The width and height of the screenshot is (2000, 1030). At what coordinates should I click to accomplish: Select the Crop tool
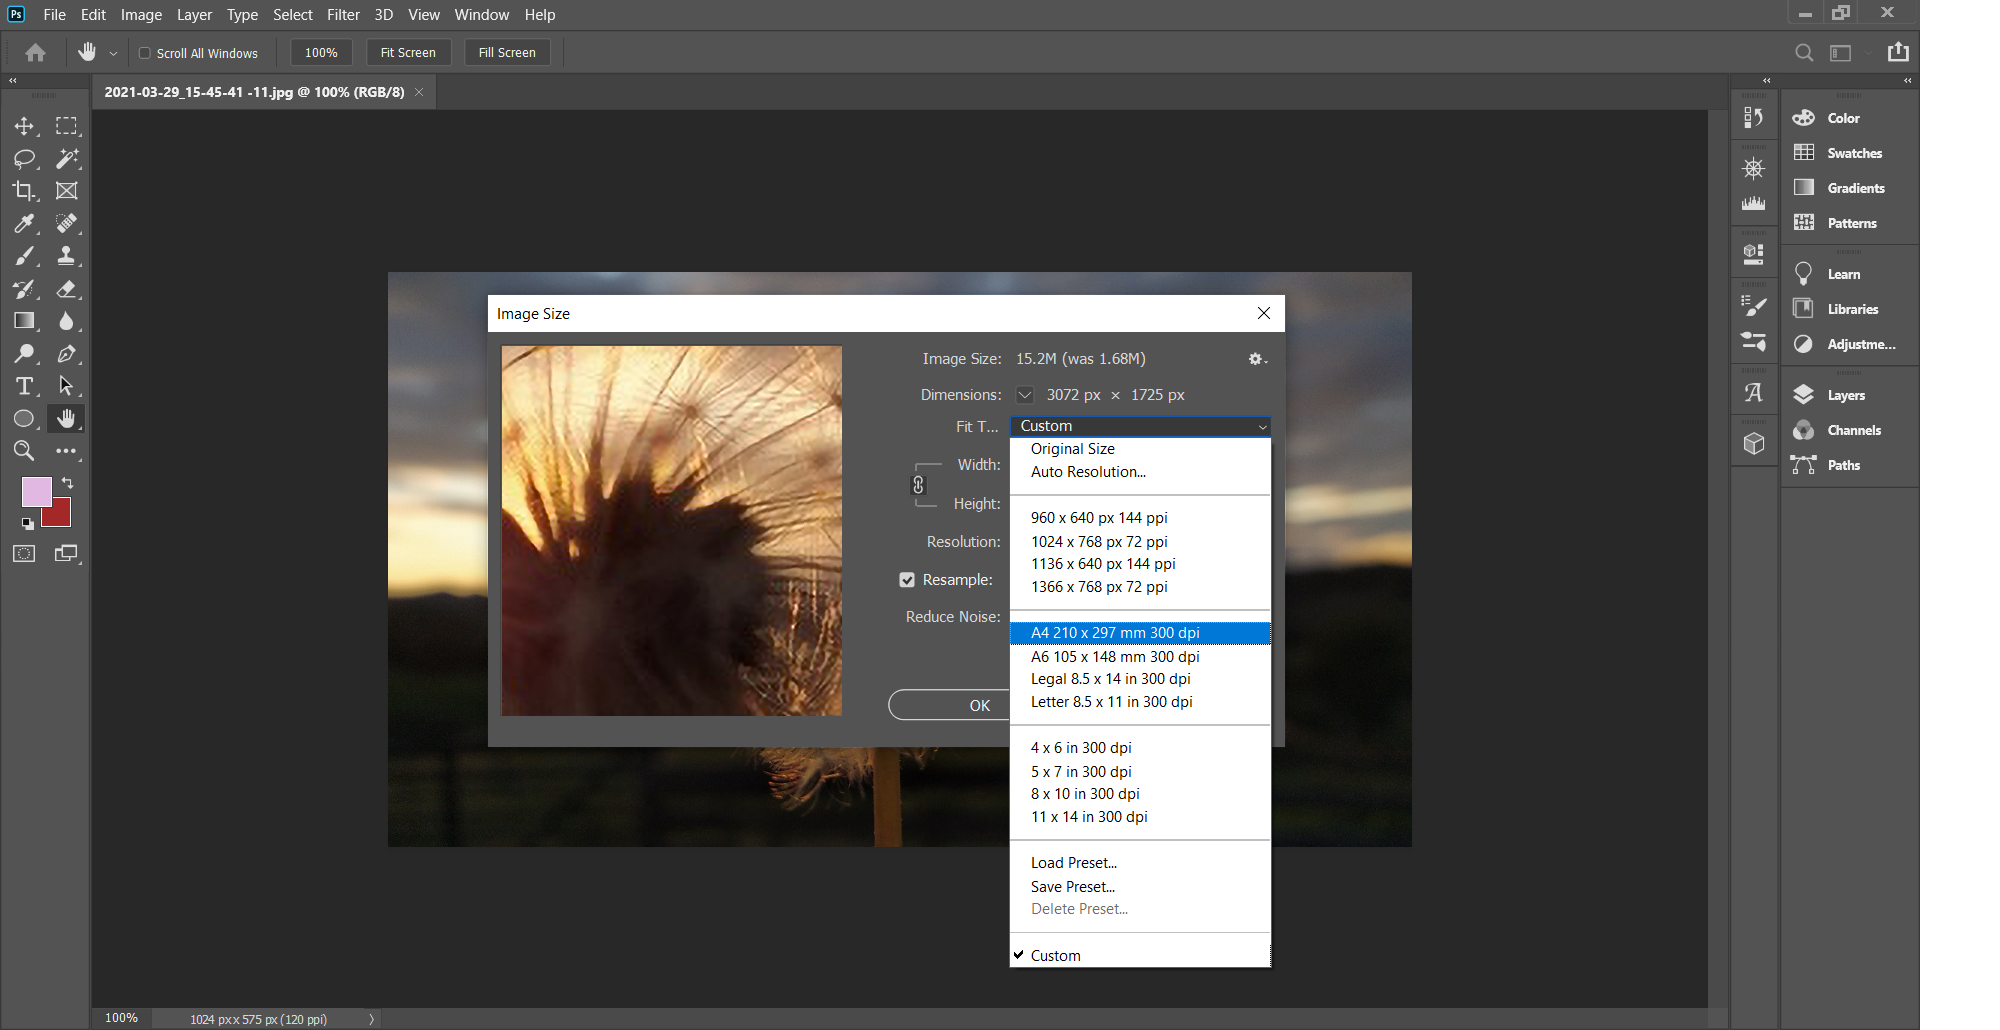point(24,190)
